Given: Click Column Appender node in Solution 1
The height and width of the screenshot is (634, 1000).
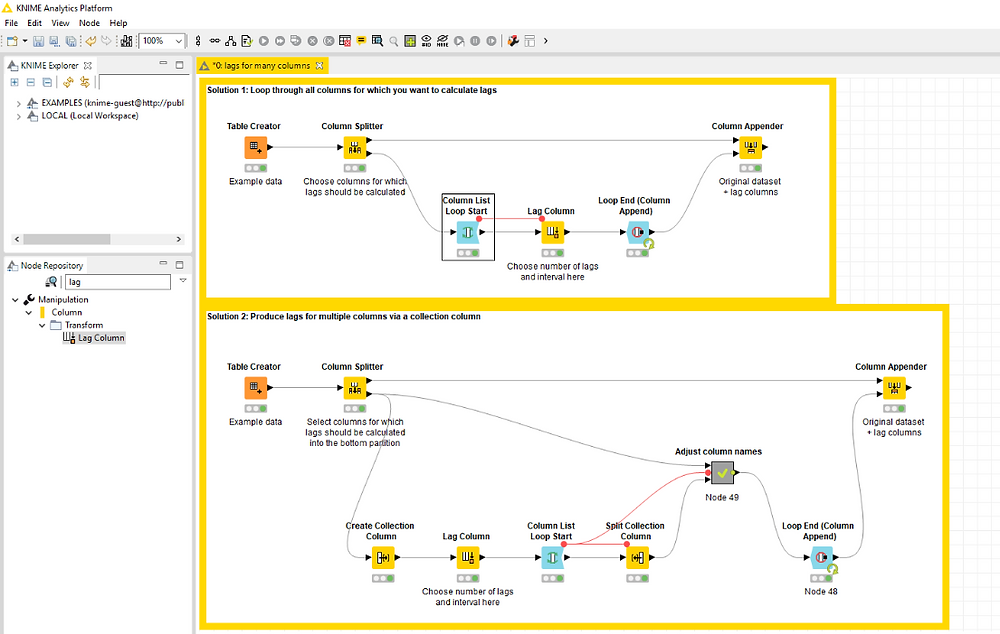Looking at the screenshot, I should click(751, 147).
